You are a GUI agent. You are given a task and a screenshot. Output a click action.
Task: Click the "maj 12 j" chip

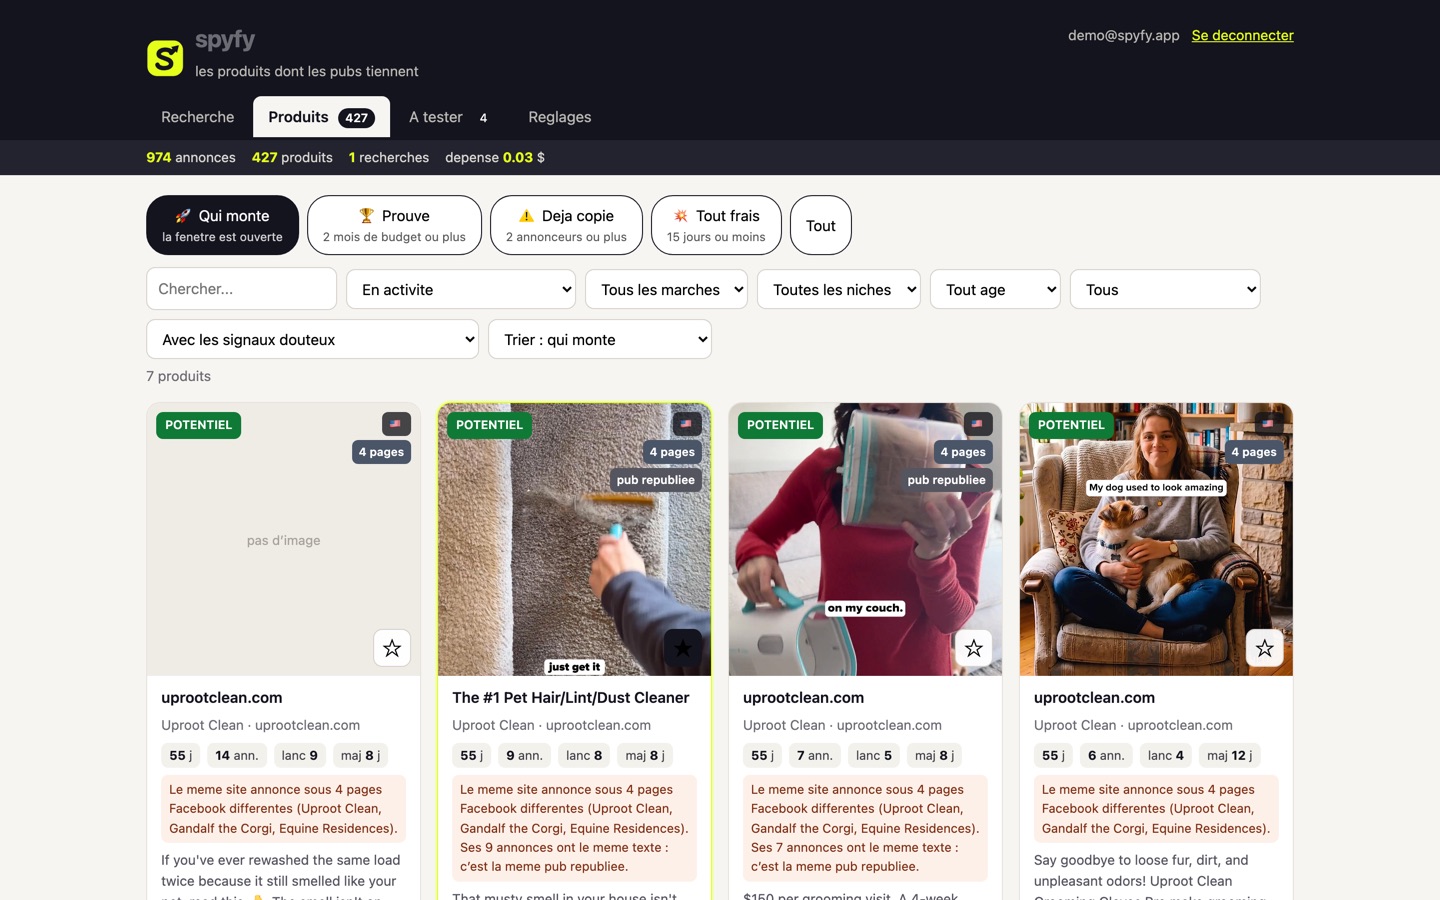[x=1230, y=755]
